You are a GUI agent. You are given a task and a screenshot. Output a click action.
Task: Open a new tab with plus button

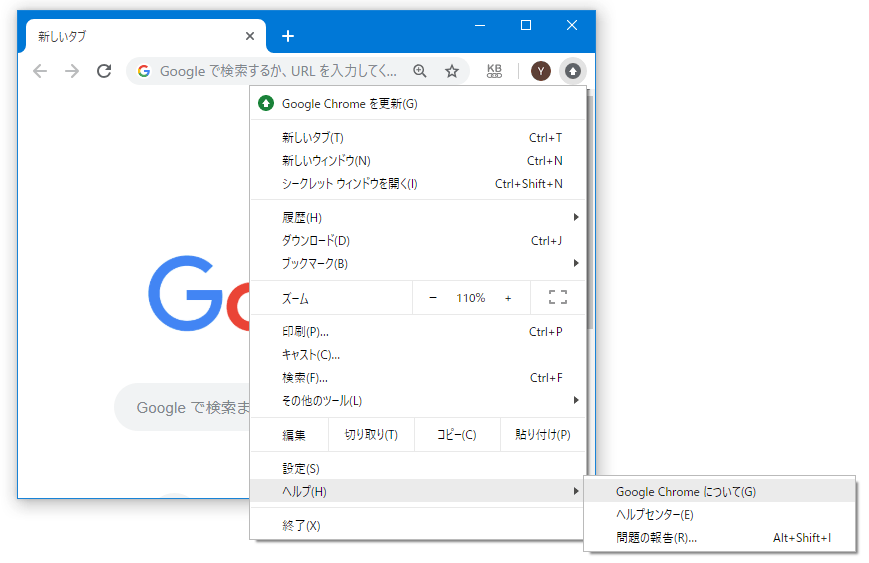click(288, 36)
